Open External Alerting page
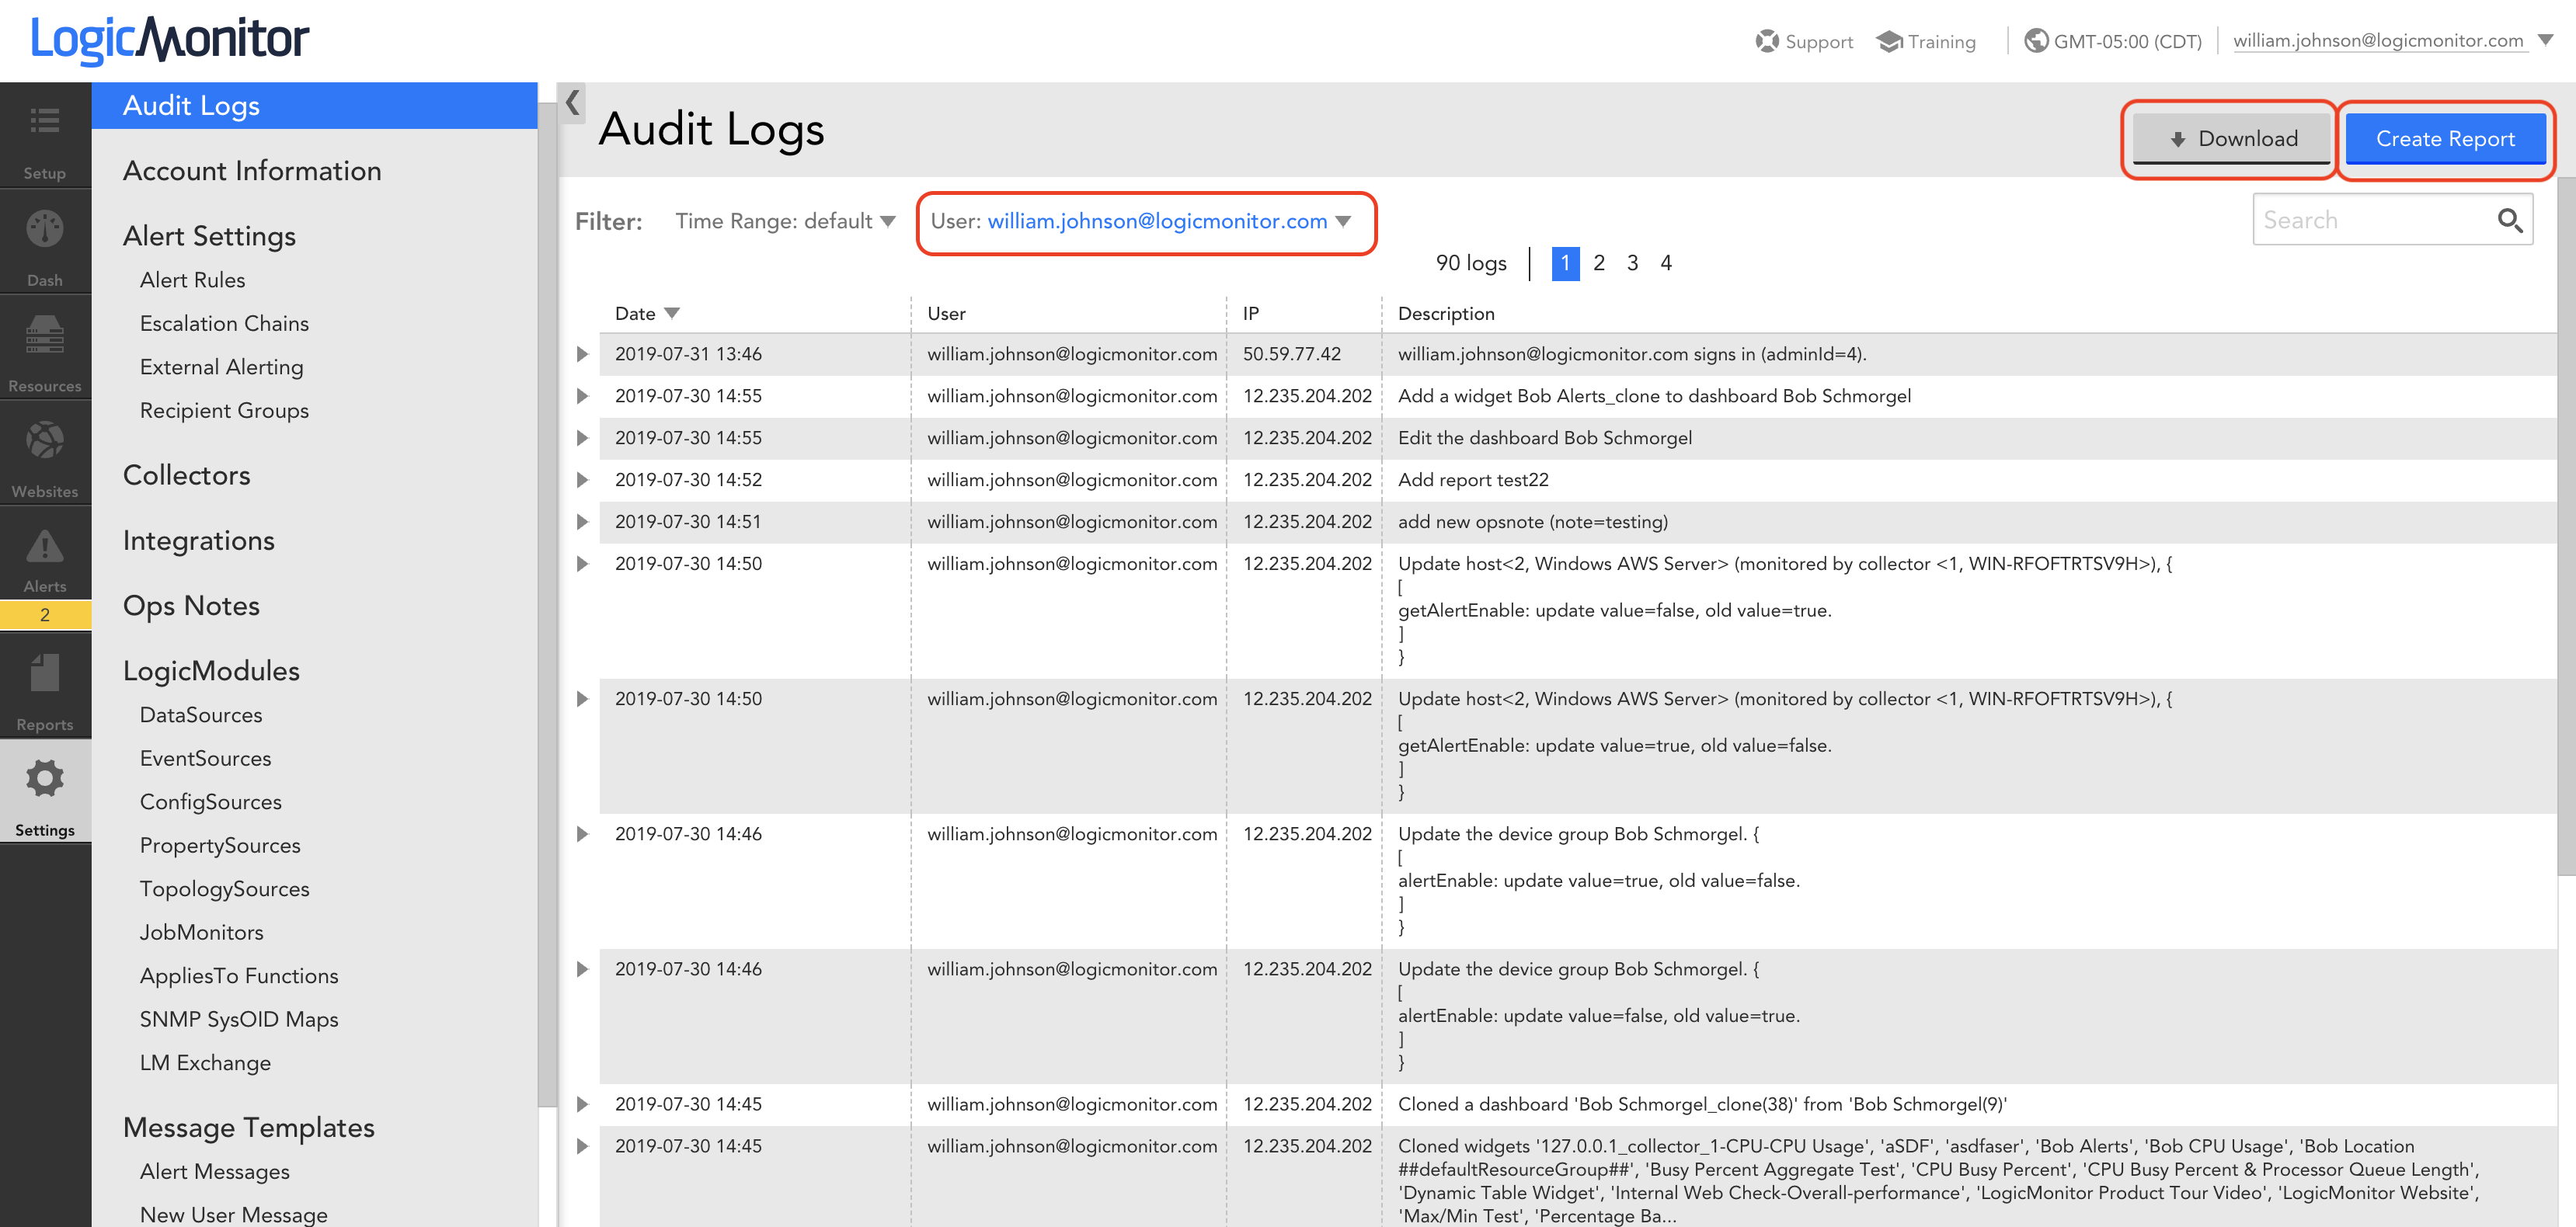Image resolution: width=2576 pixels, height=1227 pixels. 221,367
